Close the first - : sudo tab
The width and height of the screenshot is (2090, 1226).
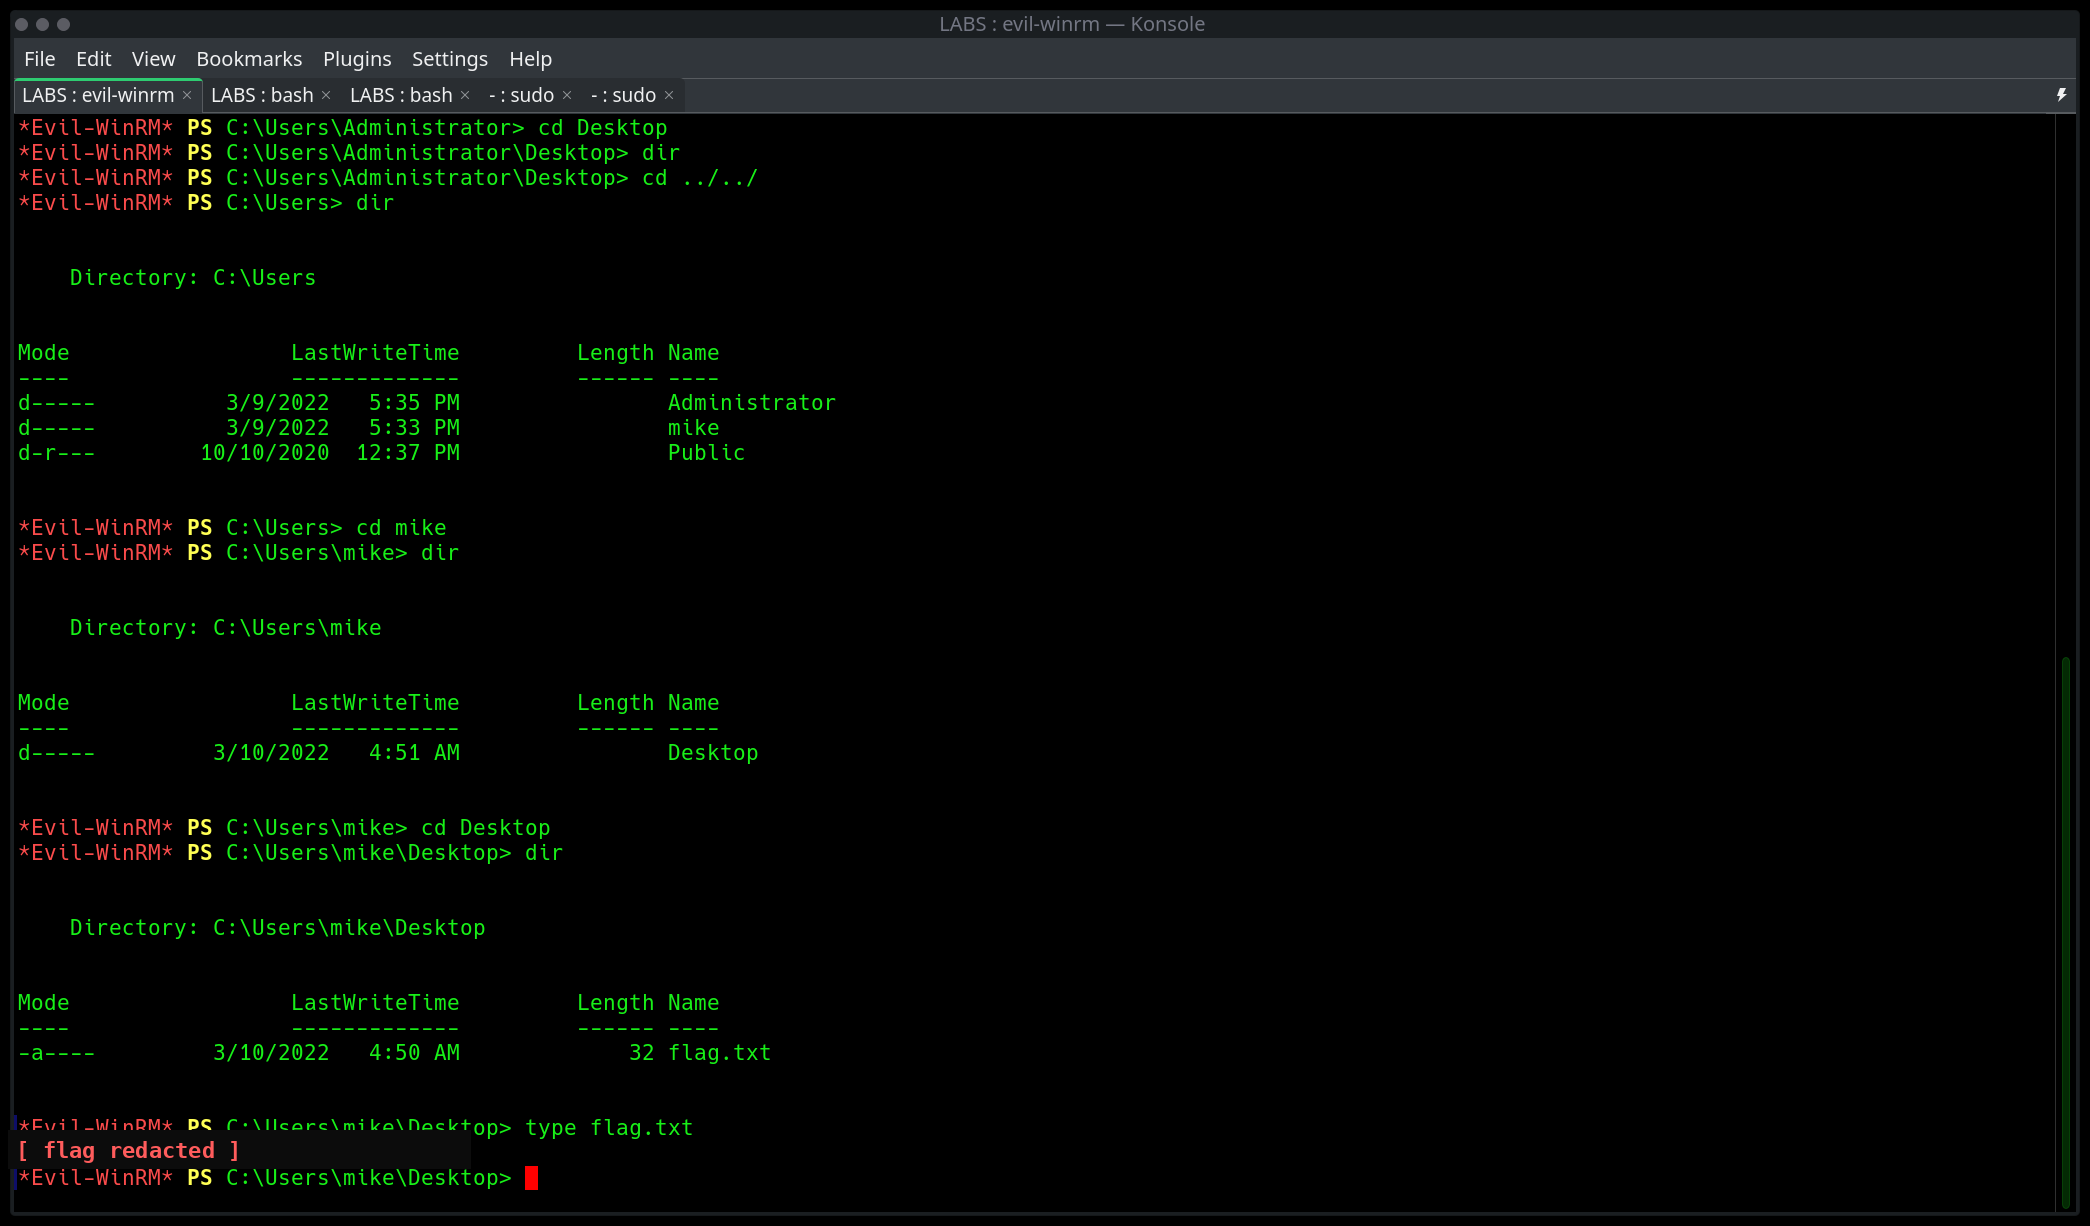coord(567,95)
